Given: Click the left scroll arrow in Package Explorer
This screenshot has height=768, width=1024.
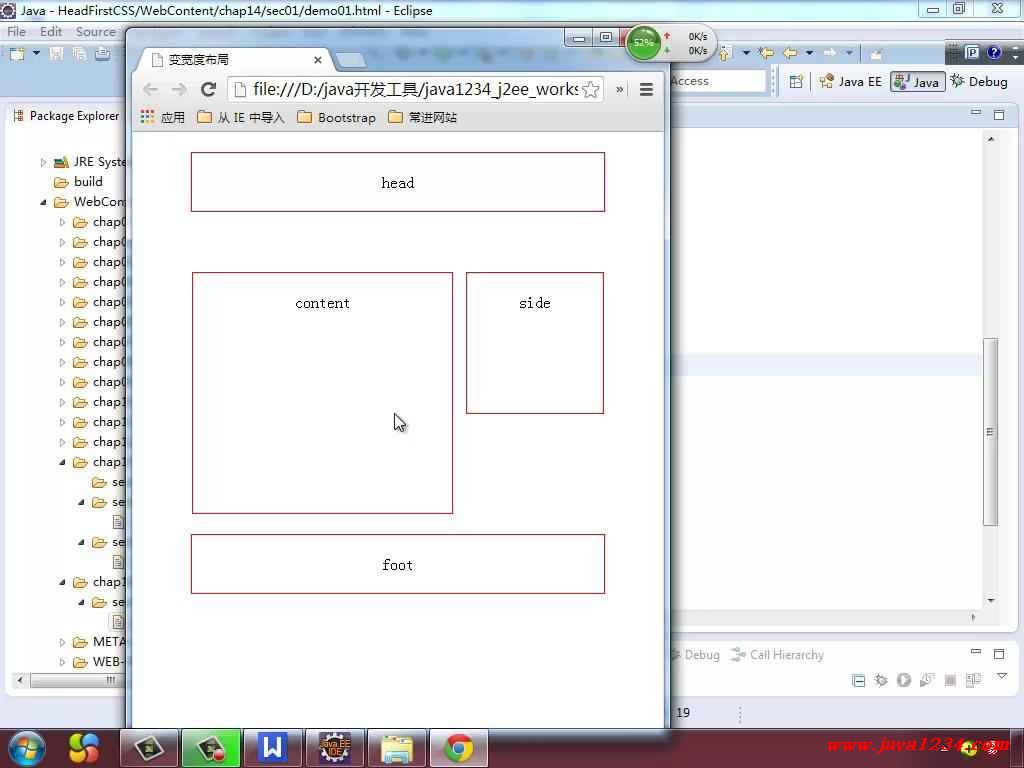Looking at the screenshot, I should click(x=20, y=680).
